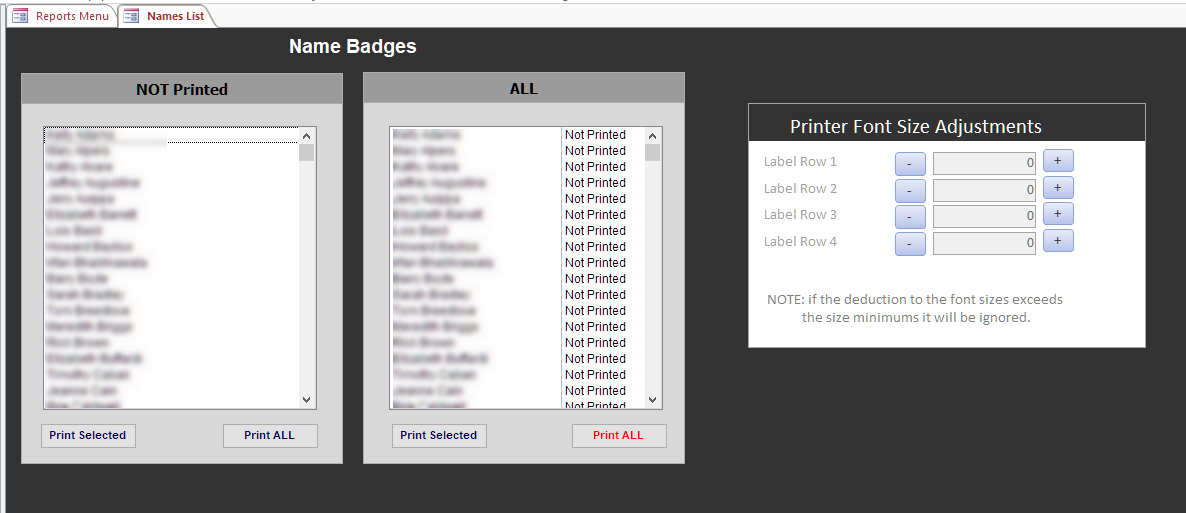Viewport: 1186px width, 513px height.
Task: Increase Label Row 1 font size with plus
Action: 1058,161
